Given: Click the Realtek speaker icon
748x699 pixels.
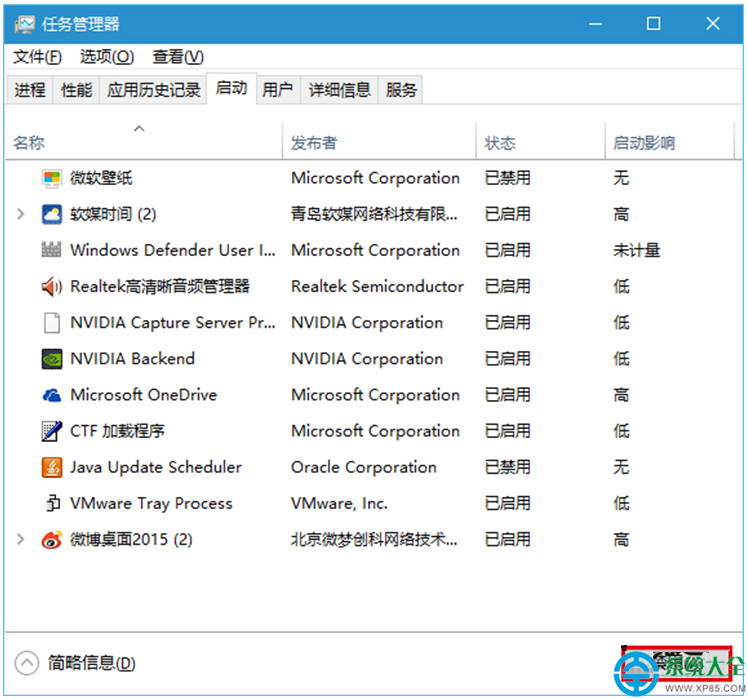Looking at the screenshot, I should pyautogui.click(x=52, y=286).
